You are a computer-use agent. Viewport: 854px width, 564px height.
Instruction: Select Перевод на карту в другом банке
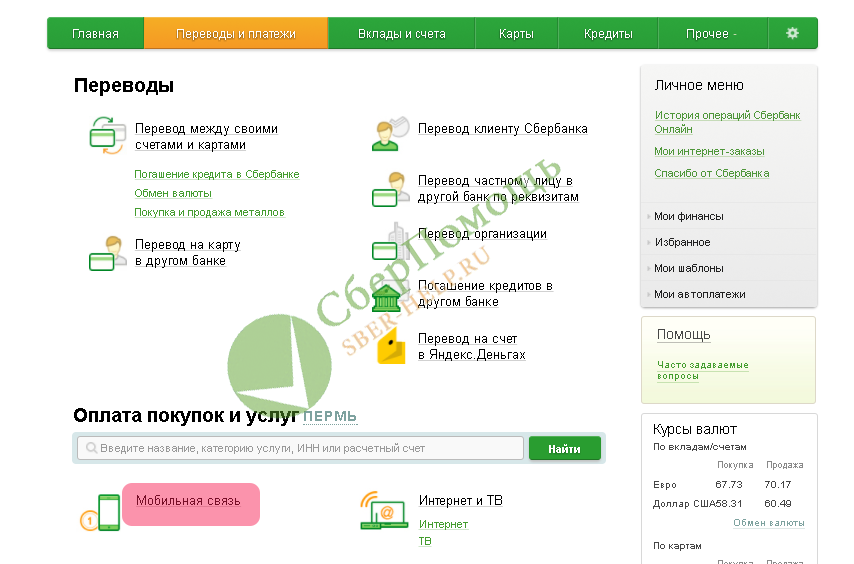(x=187, y=253)
